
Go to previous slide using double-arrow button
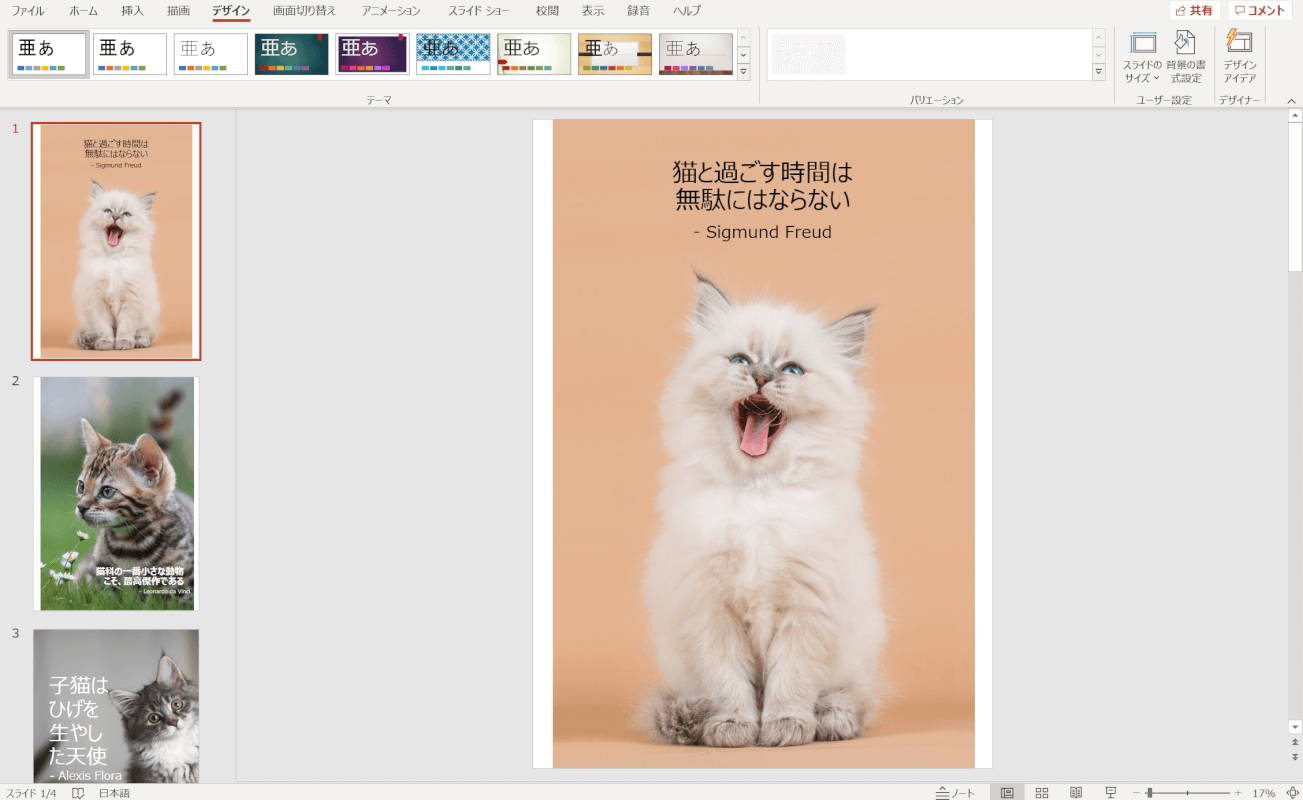pyautogui.click(x=1295, y=743)
